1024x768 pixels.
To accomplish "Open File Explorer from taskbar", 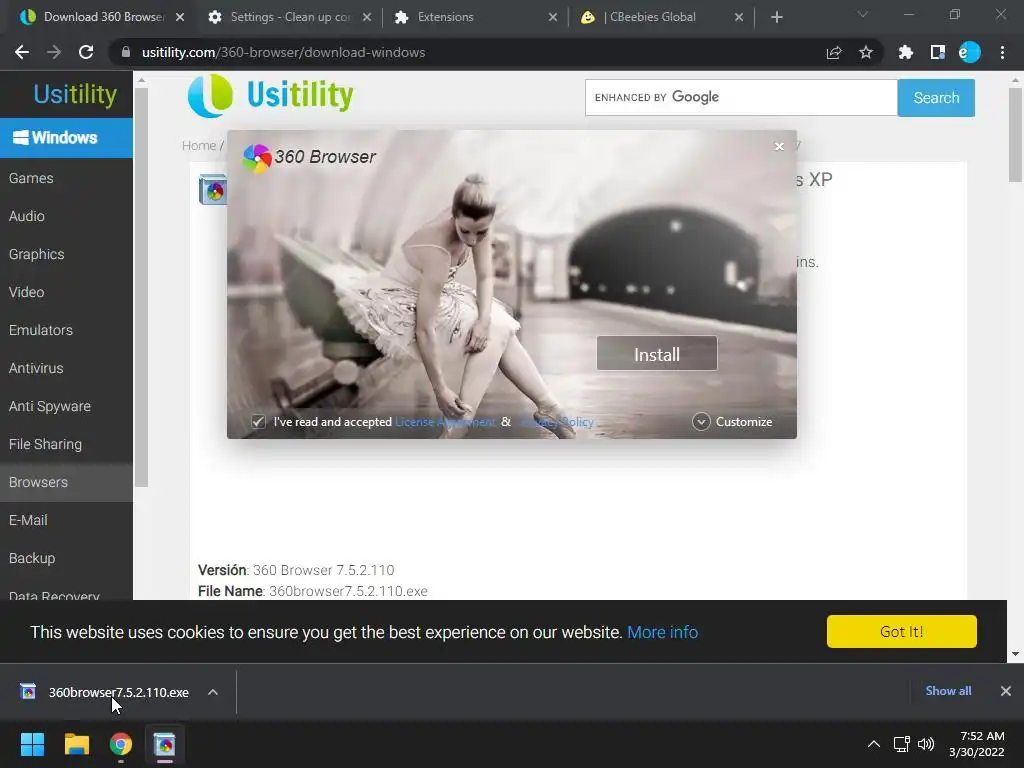I will click(76, 744).
